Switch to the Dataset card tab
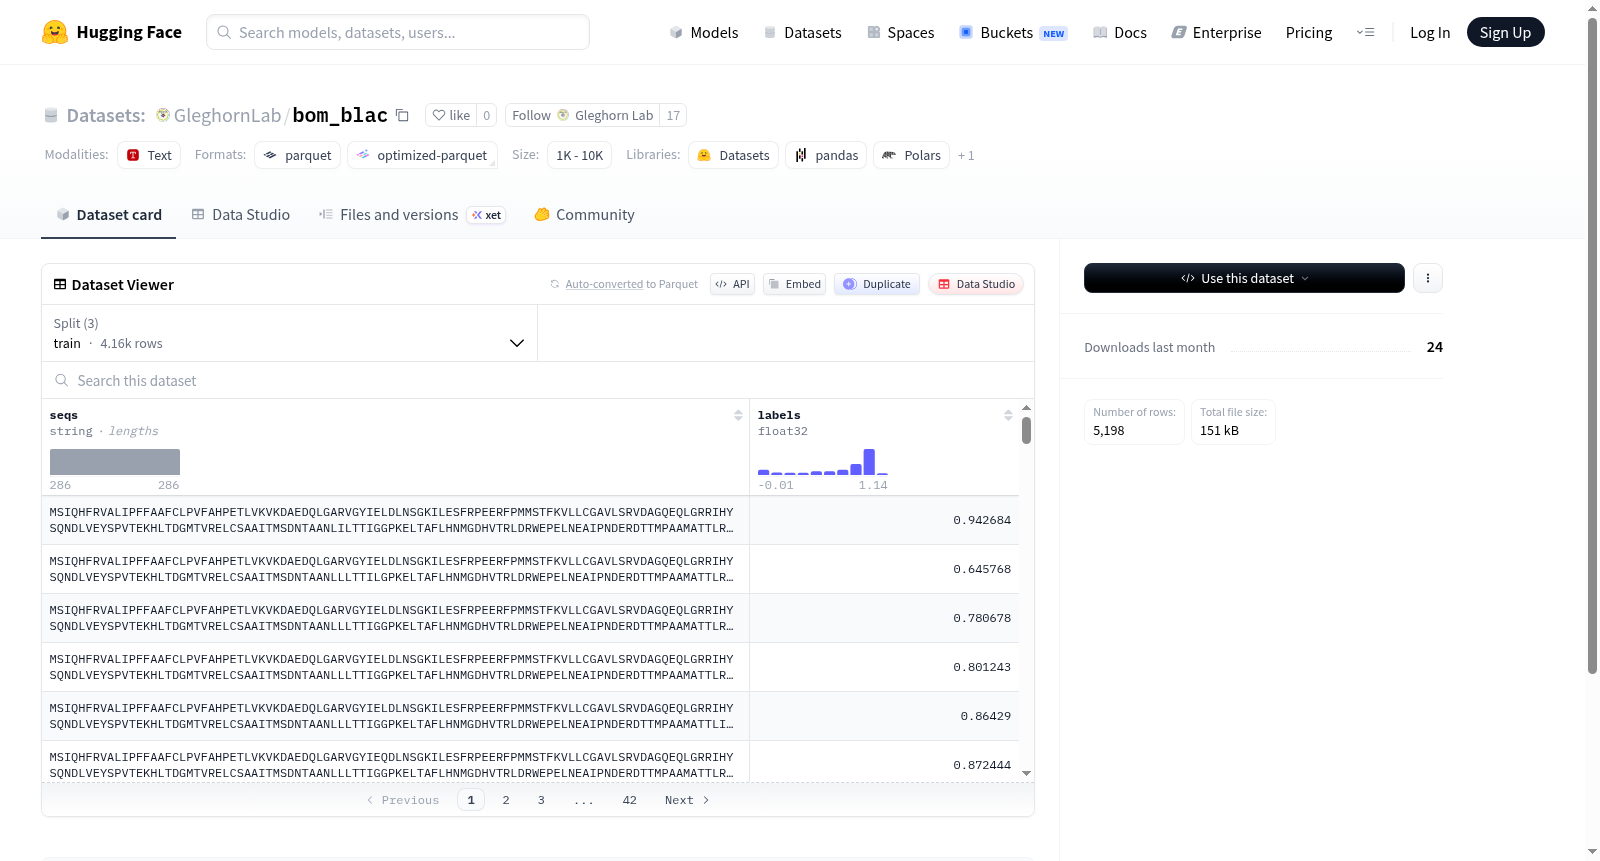Viewport: 1600px width, 861px height. pos(108,215)
